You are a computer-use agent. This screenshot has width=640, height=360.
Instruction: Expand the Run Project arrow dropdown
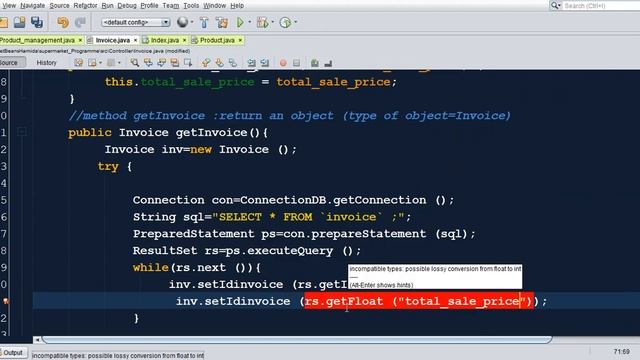click(x=249, y=22)
